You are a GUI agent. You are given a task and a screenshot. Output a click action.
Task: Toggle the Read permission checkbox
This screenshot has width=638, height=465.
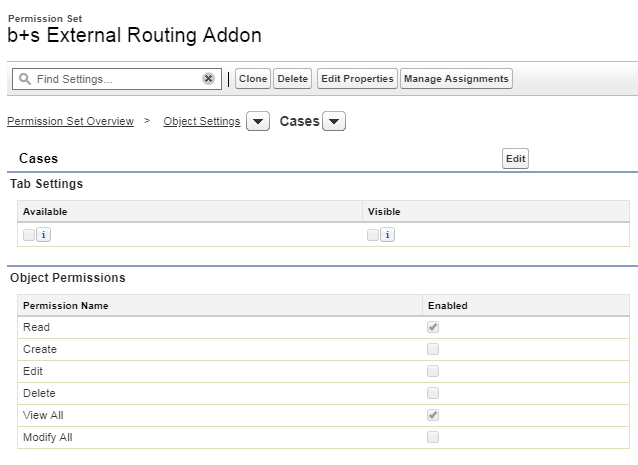click(x=433, y=327)
